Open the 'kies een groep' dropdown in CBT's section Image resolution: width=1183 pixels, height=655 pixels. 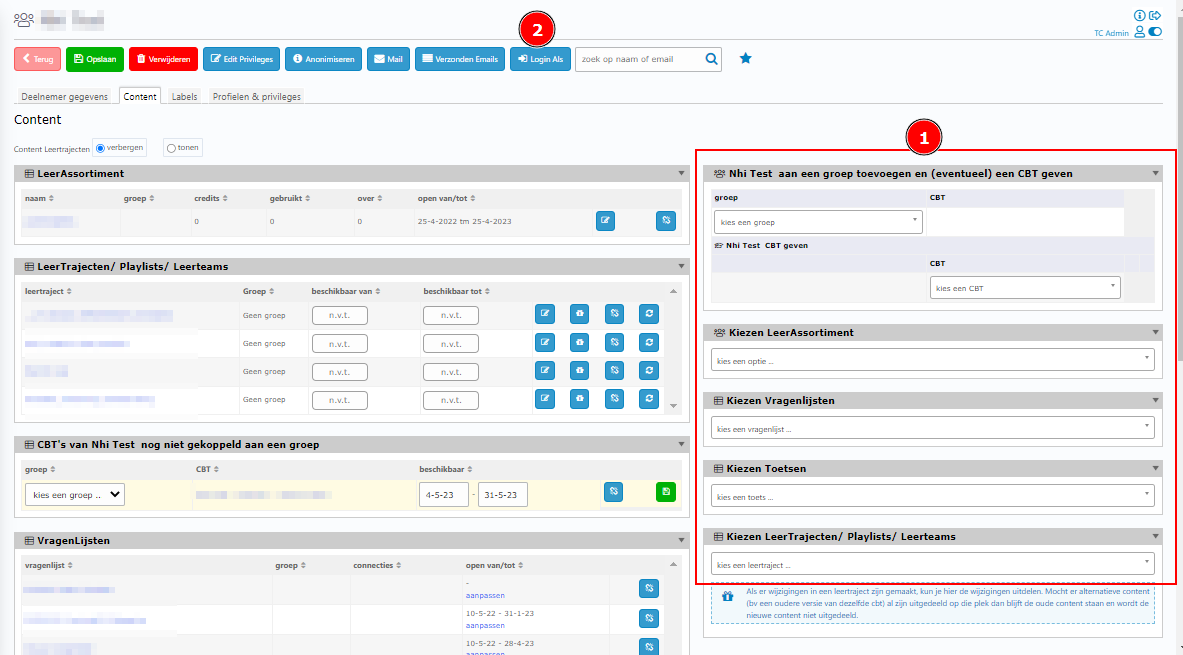75,494
